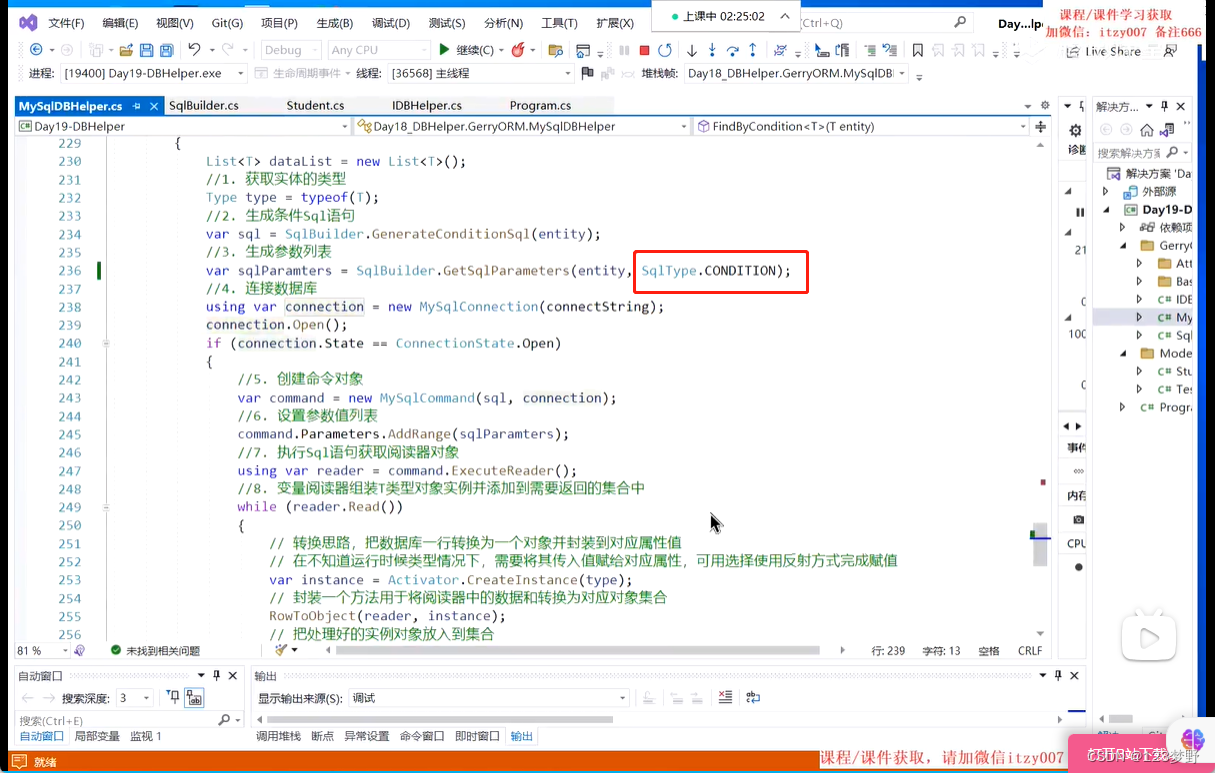This screenshot has width=1215, height=773.
Task: Click the thread flag icon
Action: click(587, 73)
